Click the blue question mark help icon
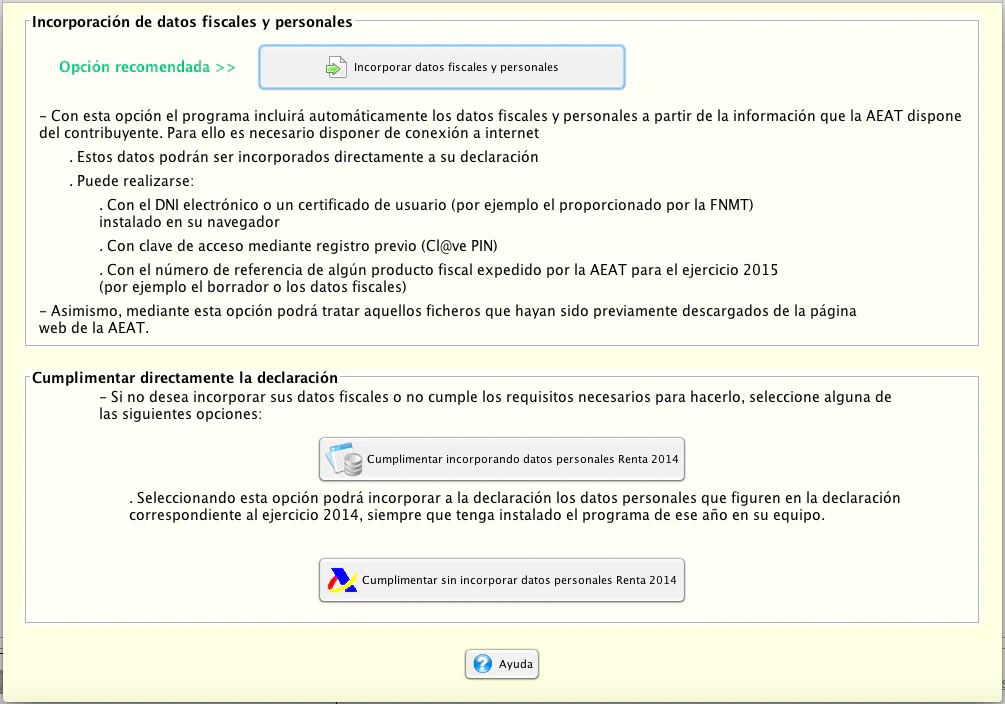Viewport: 1005px width, 704px height. [483, 664]
